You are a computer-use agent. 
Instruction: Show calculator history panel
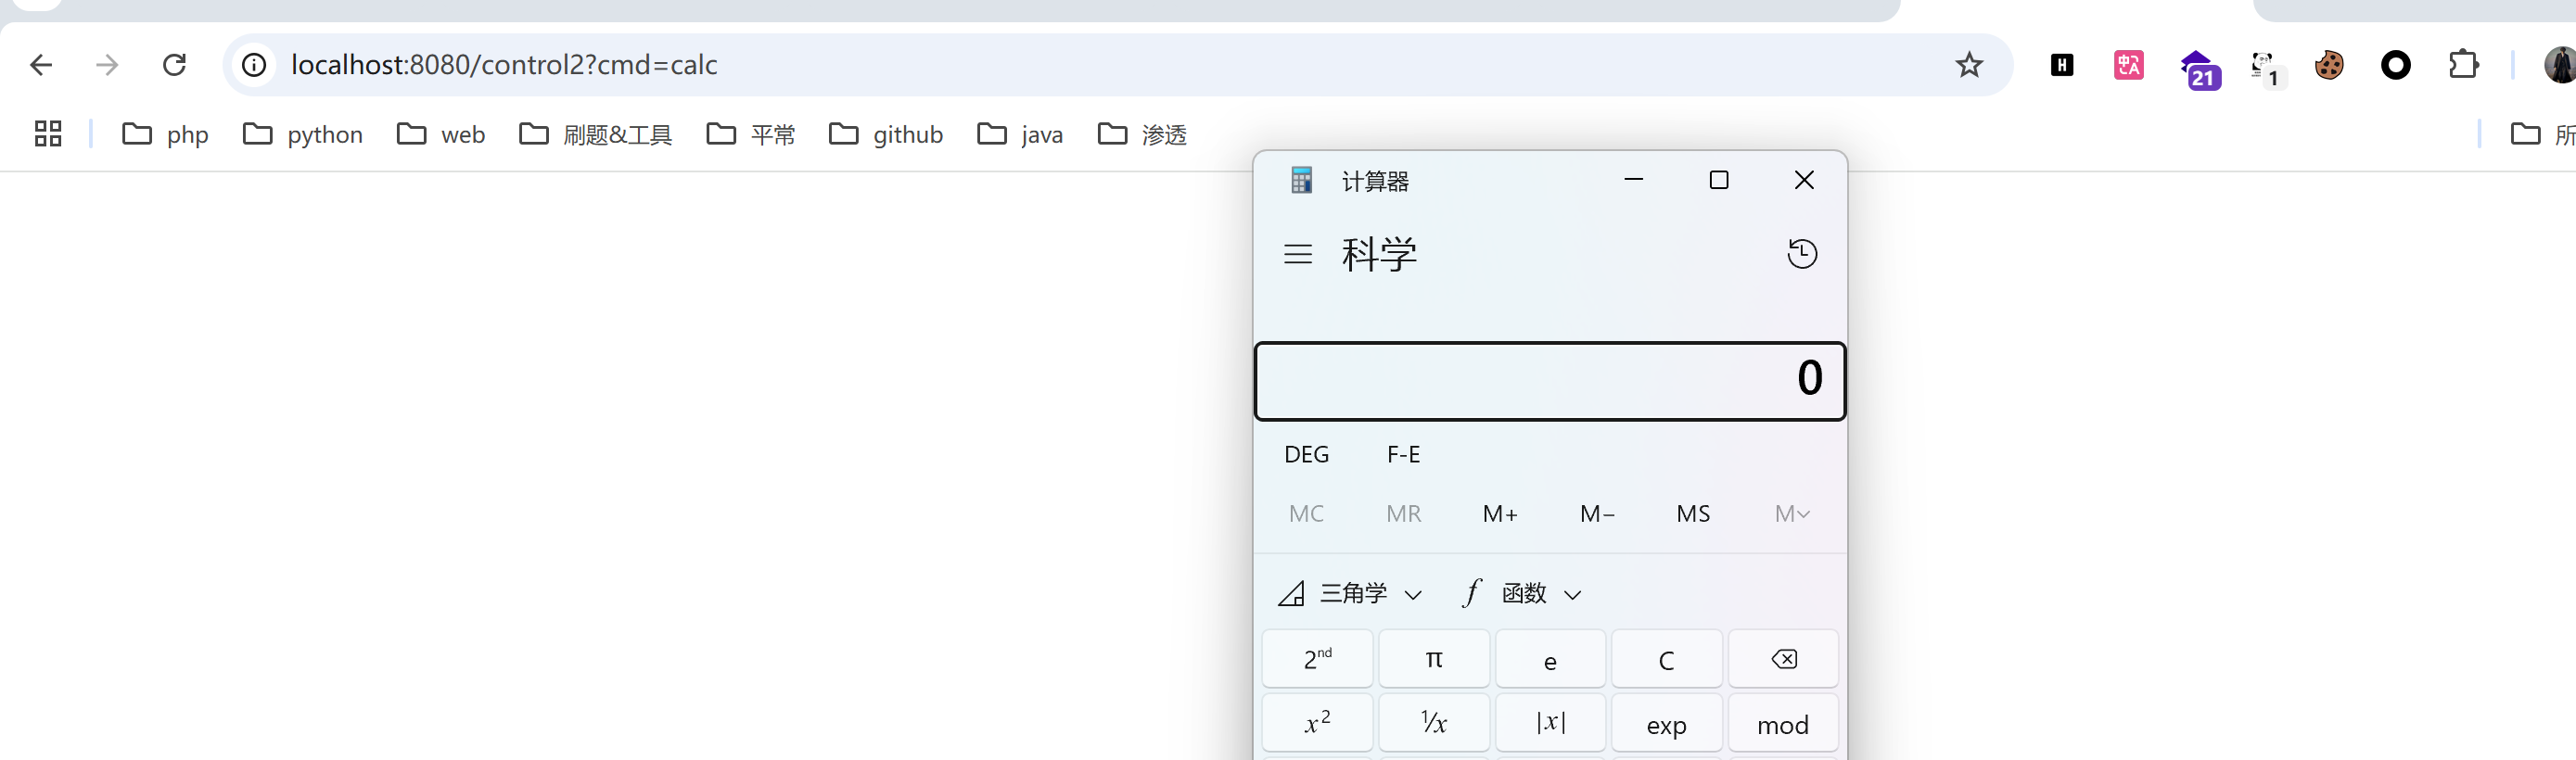coord(1802,254)
